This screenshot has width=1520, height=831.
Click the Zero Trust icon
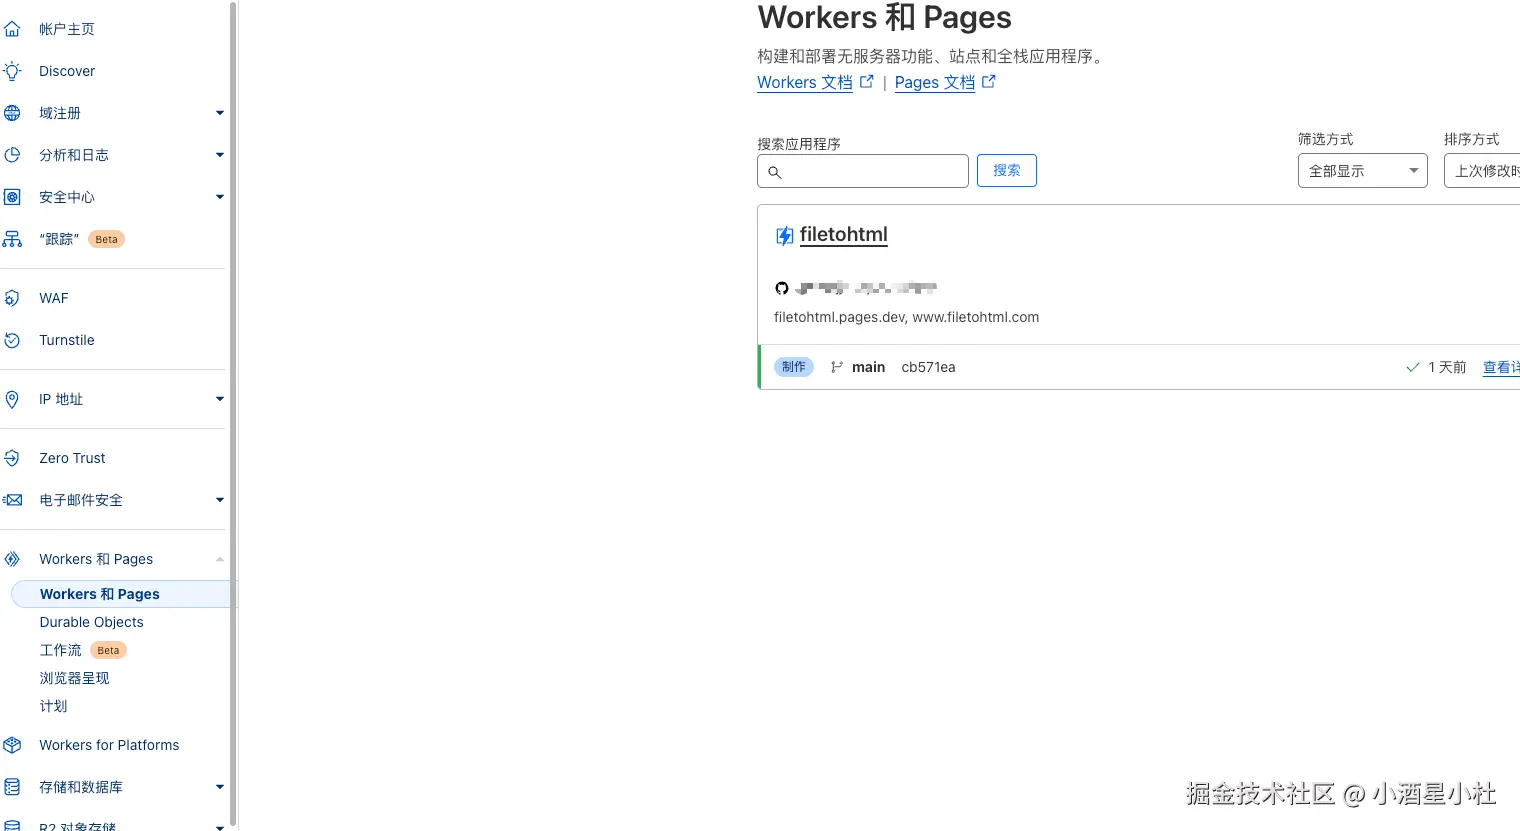coord(12,458)
